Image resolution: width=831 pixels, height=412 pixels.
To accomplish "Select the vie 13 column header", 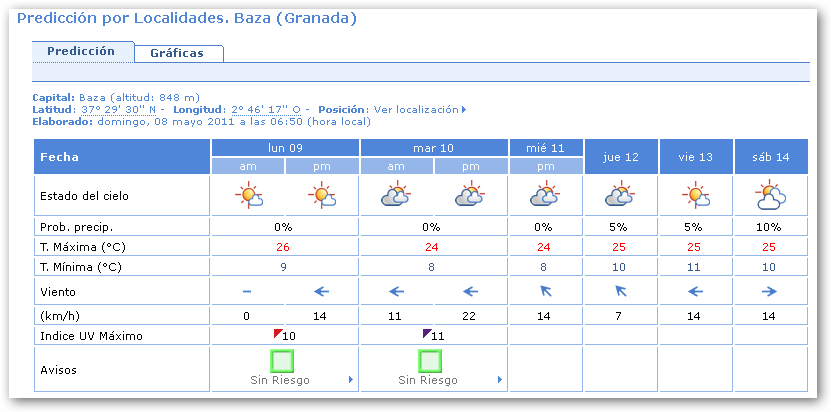I will click(x=695, y=157).
